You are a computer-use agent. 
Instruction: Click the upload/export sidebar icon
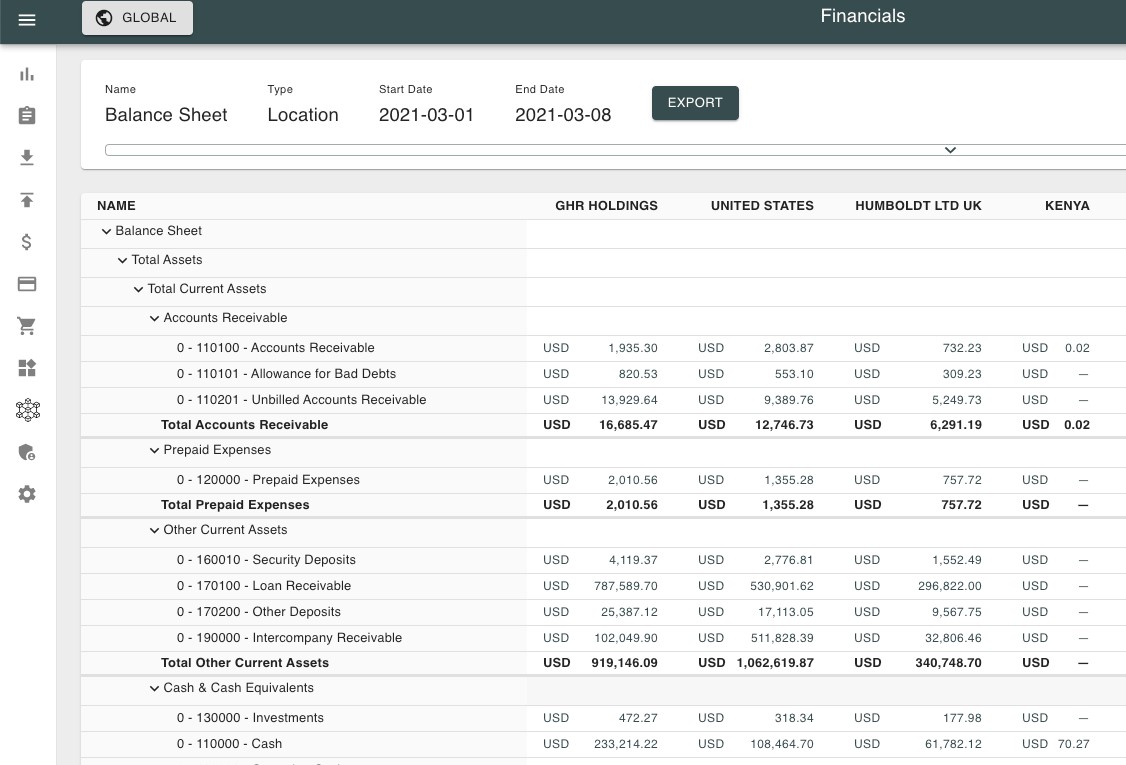pos(27,200)
